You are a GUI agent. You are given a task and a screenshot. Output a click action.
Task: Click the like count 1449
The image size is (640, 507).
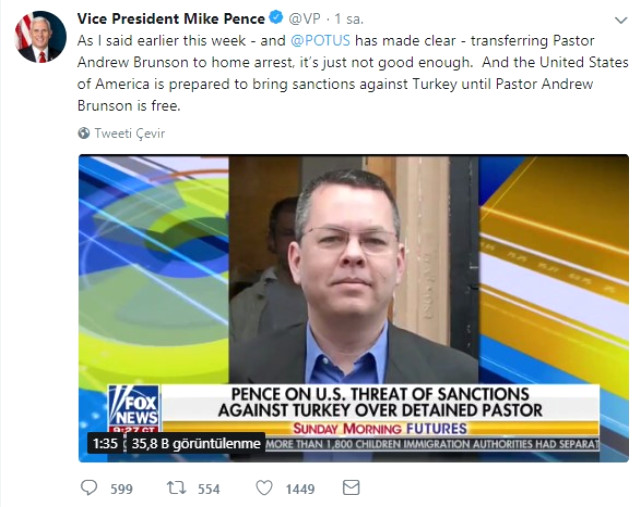point(299,489)
